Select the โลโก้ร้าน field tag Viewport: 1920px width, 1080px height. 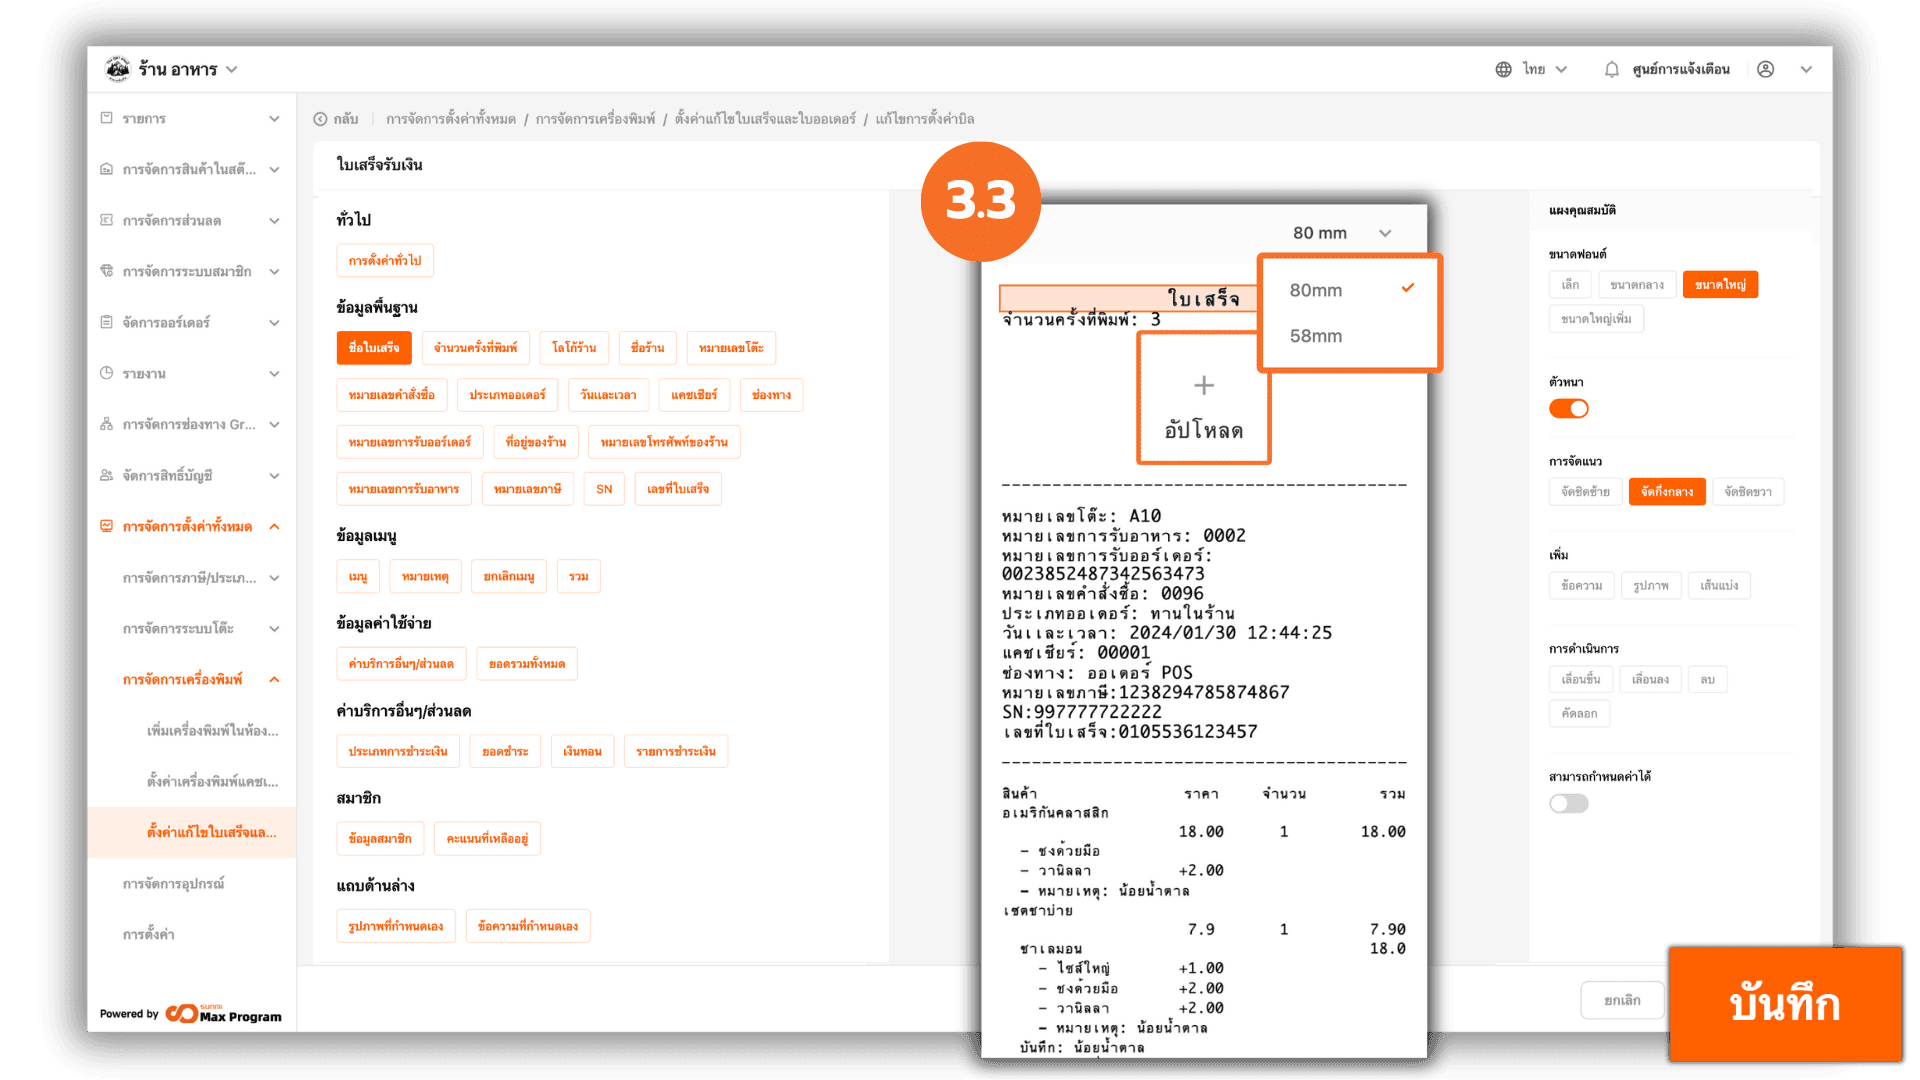[x=574, y=348]
